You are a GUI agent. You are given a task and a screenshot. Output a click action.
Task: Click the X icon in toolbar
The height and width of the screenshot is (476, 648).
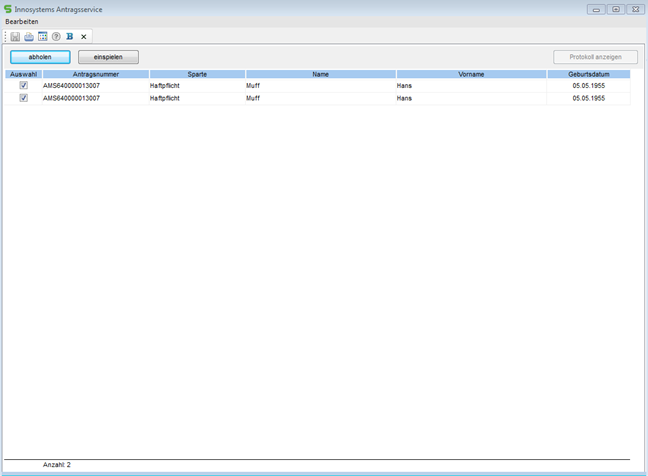84,37
